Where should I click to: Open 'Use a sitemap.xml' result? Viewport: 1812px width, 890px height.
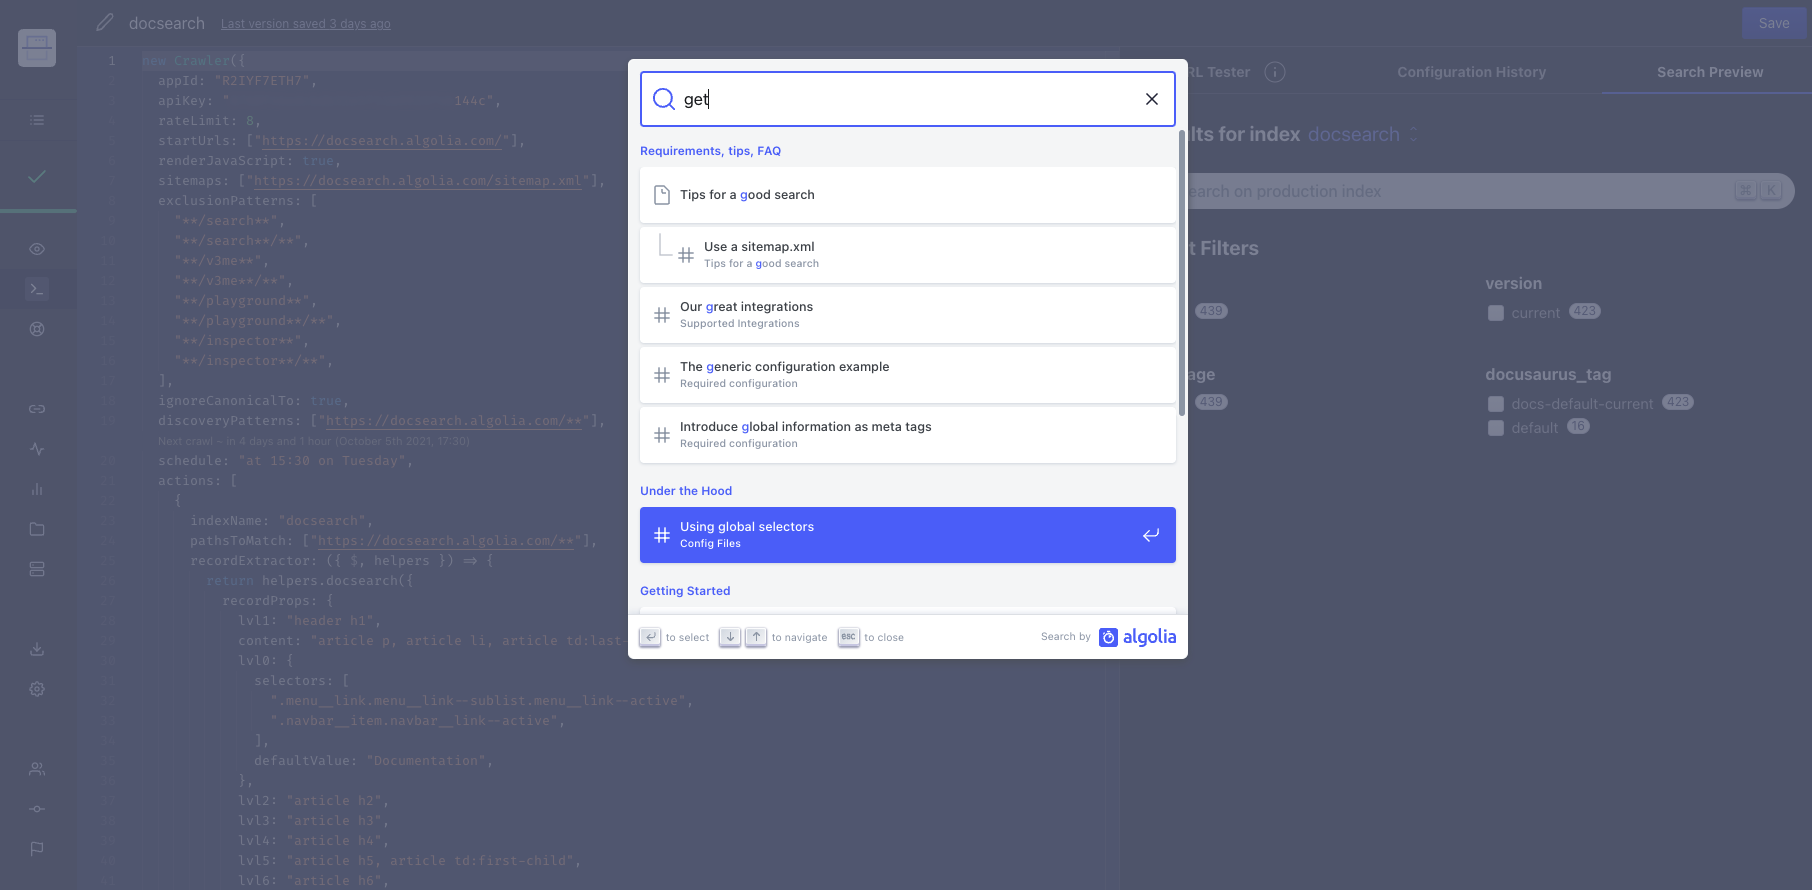click(908, 255)
